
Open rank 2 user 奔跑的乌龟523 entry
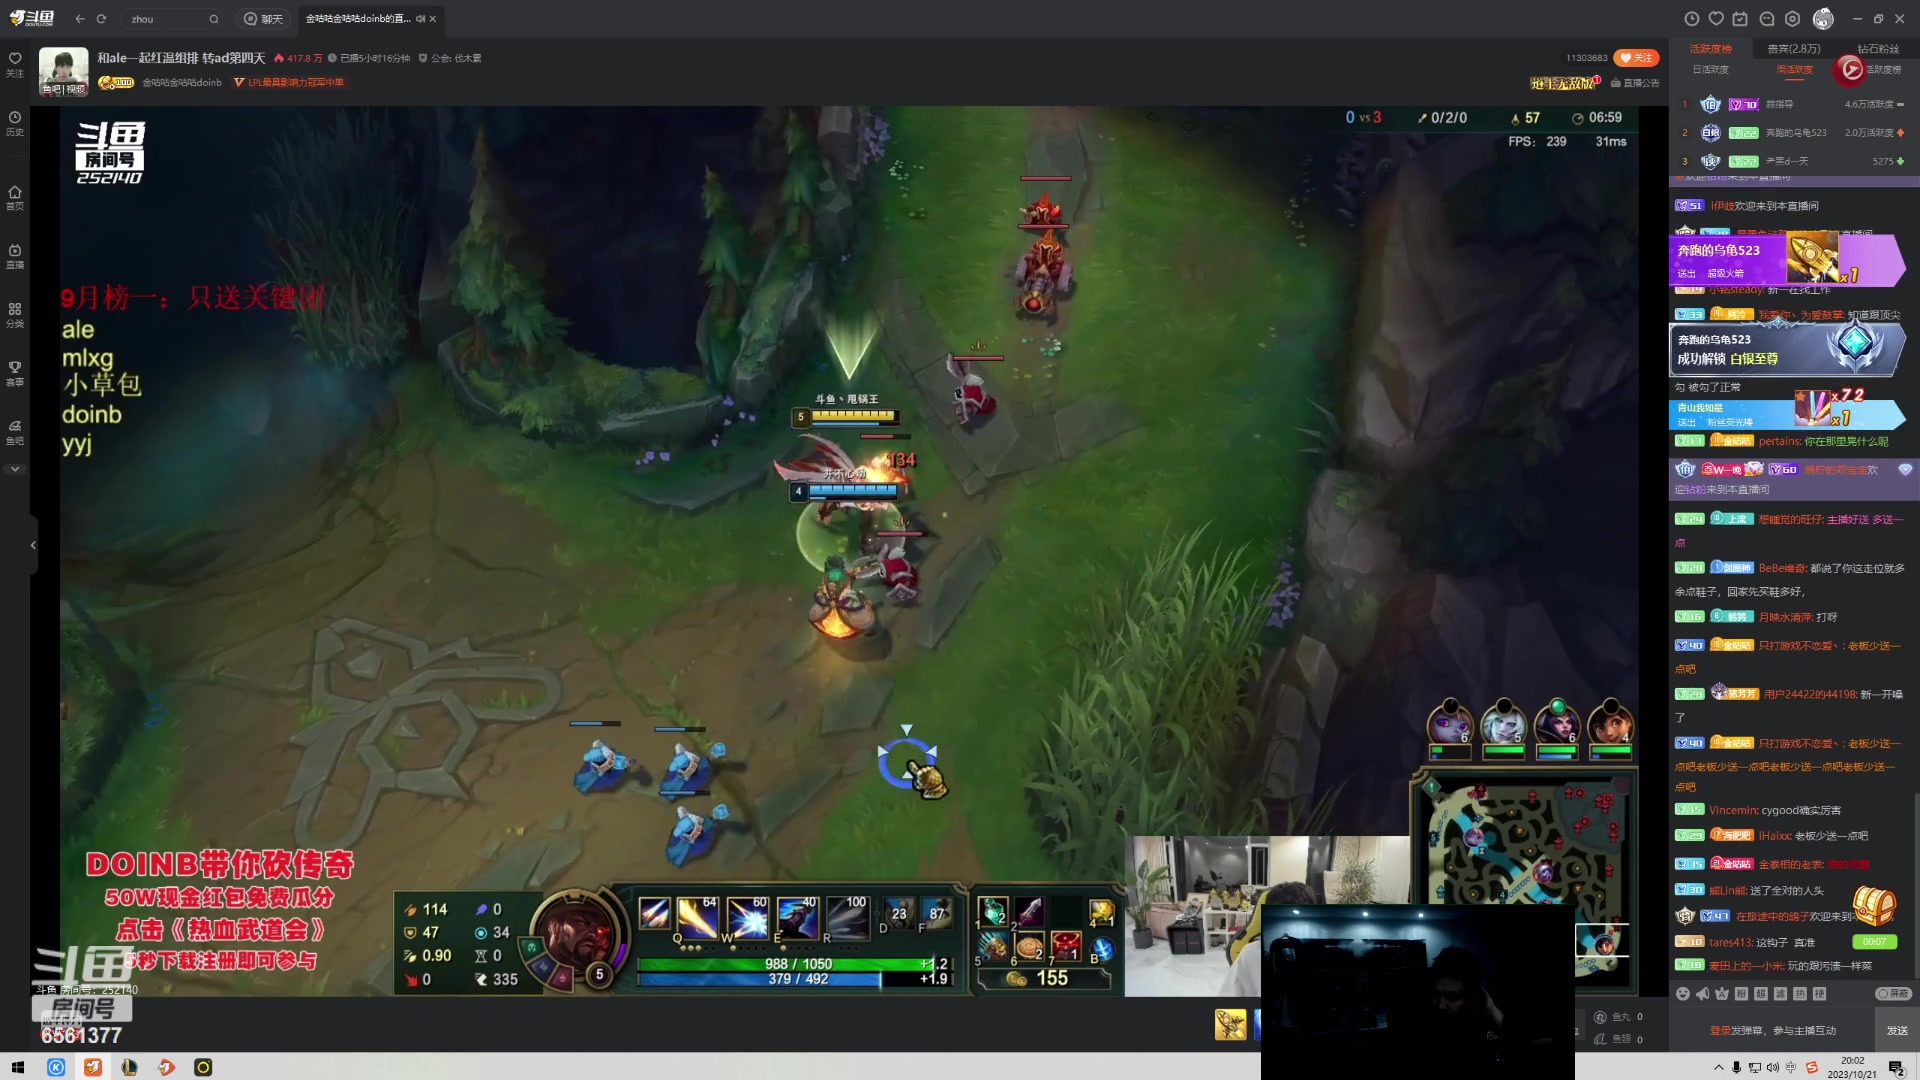coord(1794,132)
